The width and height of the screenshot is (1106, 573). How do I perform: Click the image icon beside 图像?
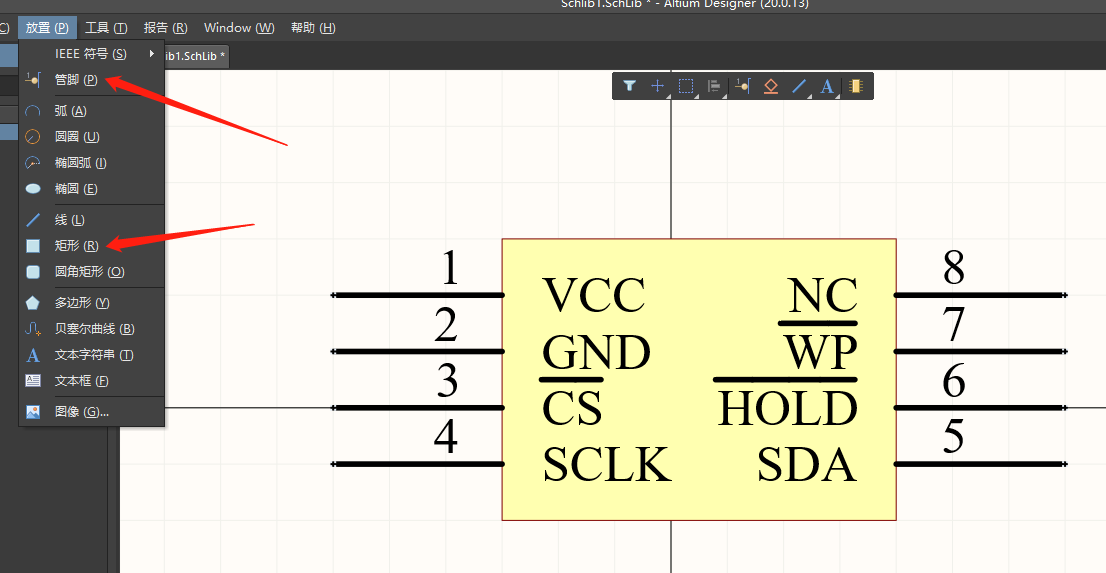tap(32, 411)
